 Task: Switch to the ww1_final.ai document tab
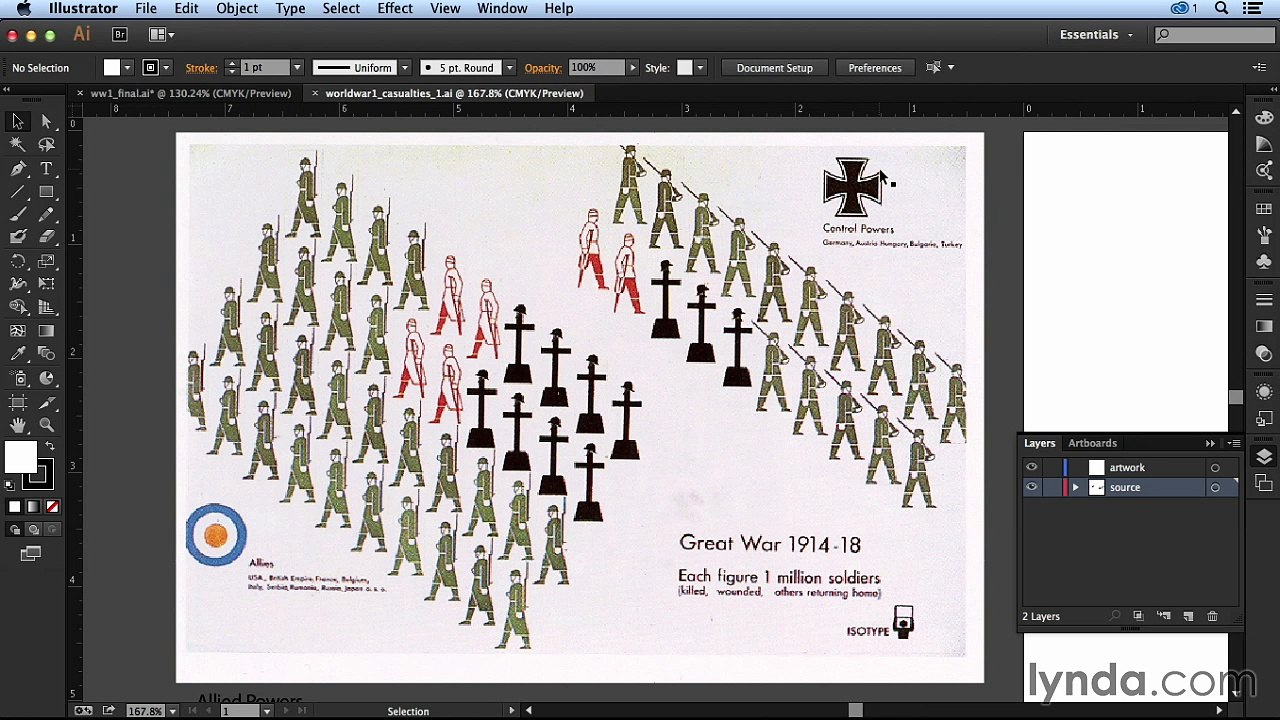point(190,93)
